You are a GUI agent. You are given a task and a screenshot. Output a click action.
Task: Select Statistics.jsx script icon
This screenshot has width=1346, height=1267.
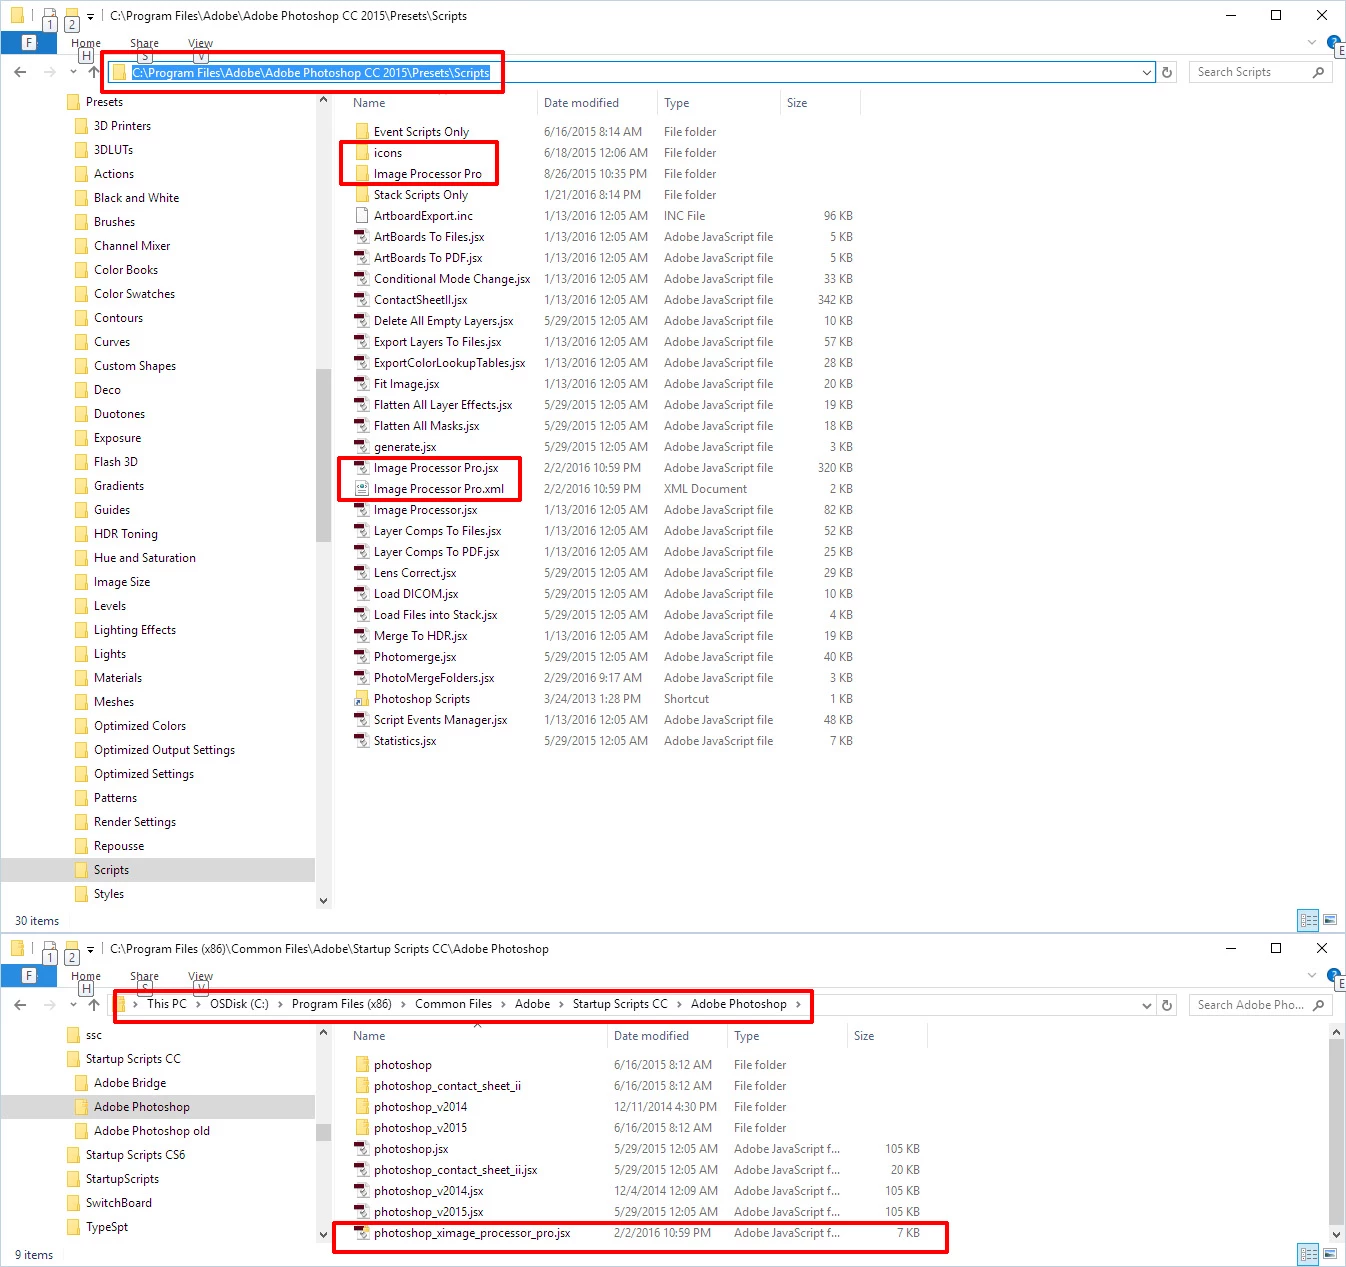362,740
